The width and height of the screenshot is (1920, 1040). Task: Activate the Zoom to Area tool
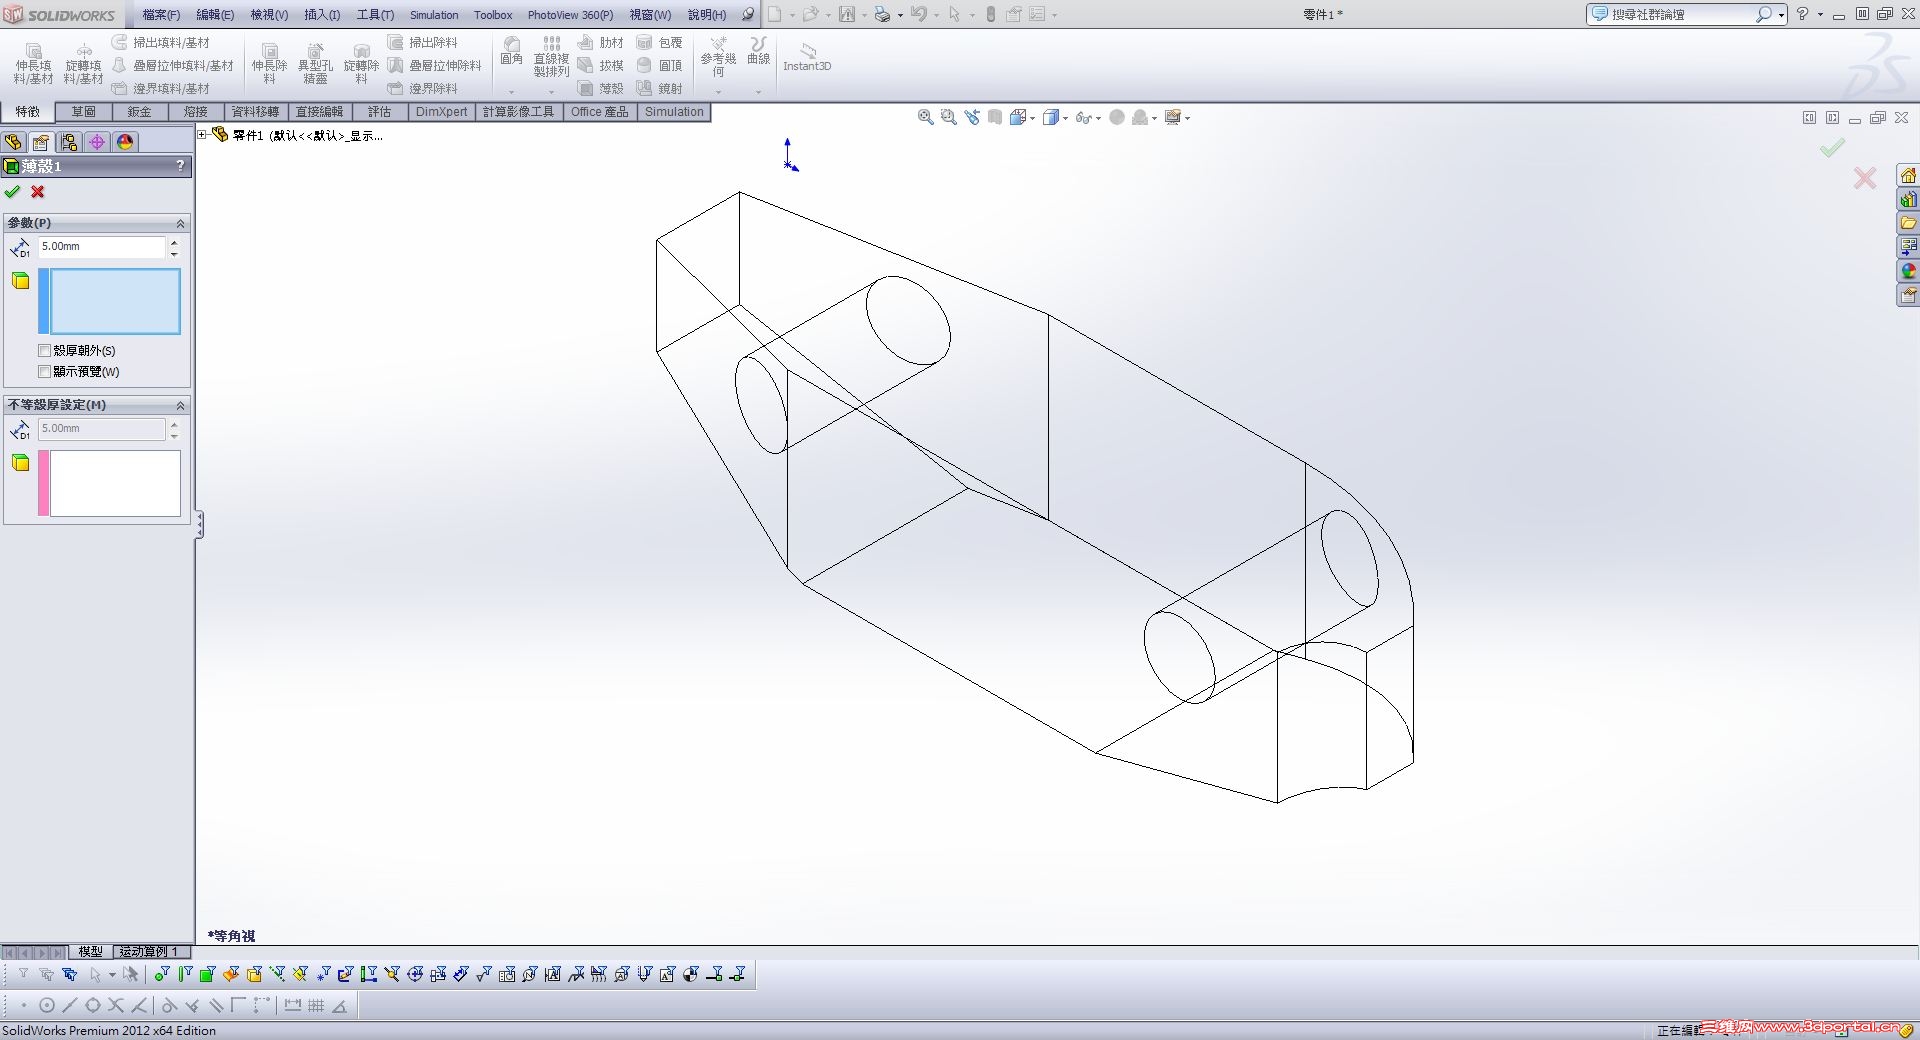tap(949, 118)
